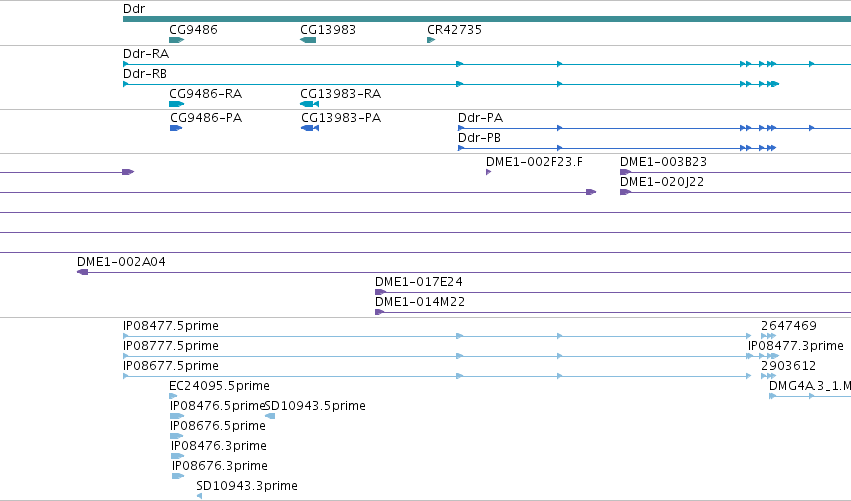Click the SD10943.3prime arrow glyph
The height and width of the screenshot is (501, 851).
tap(199, 496)
